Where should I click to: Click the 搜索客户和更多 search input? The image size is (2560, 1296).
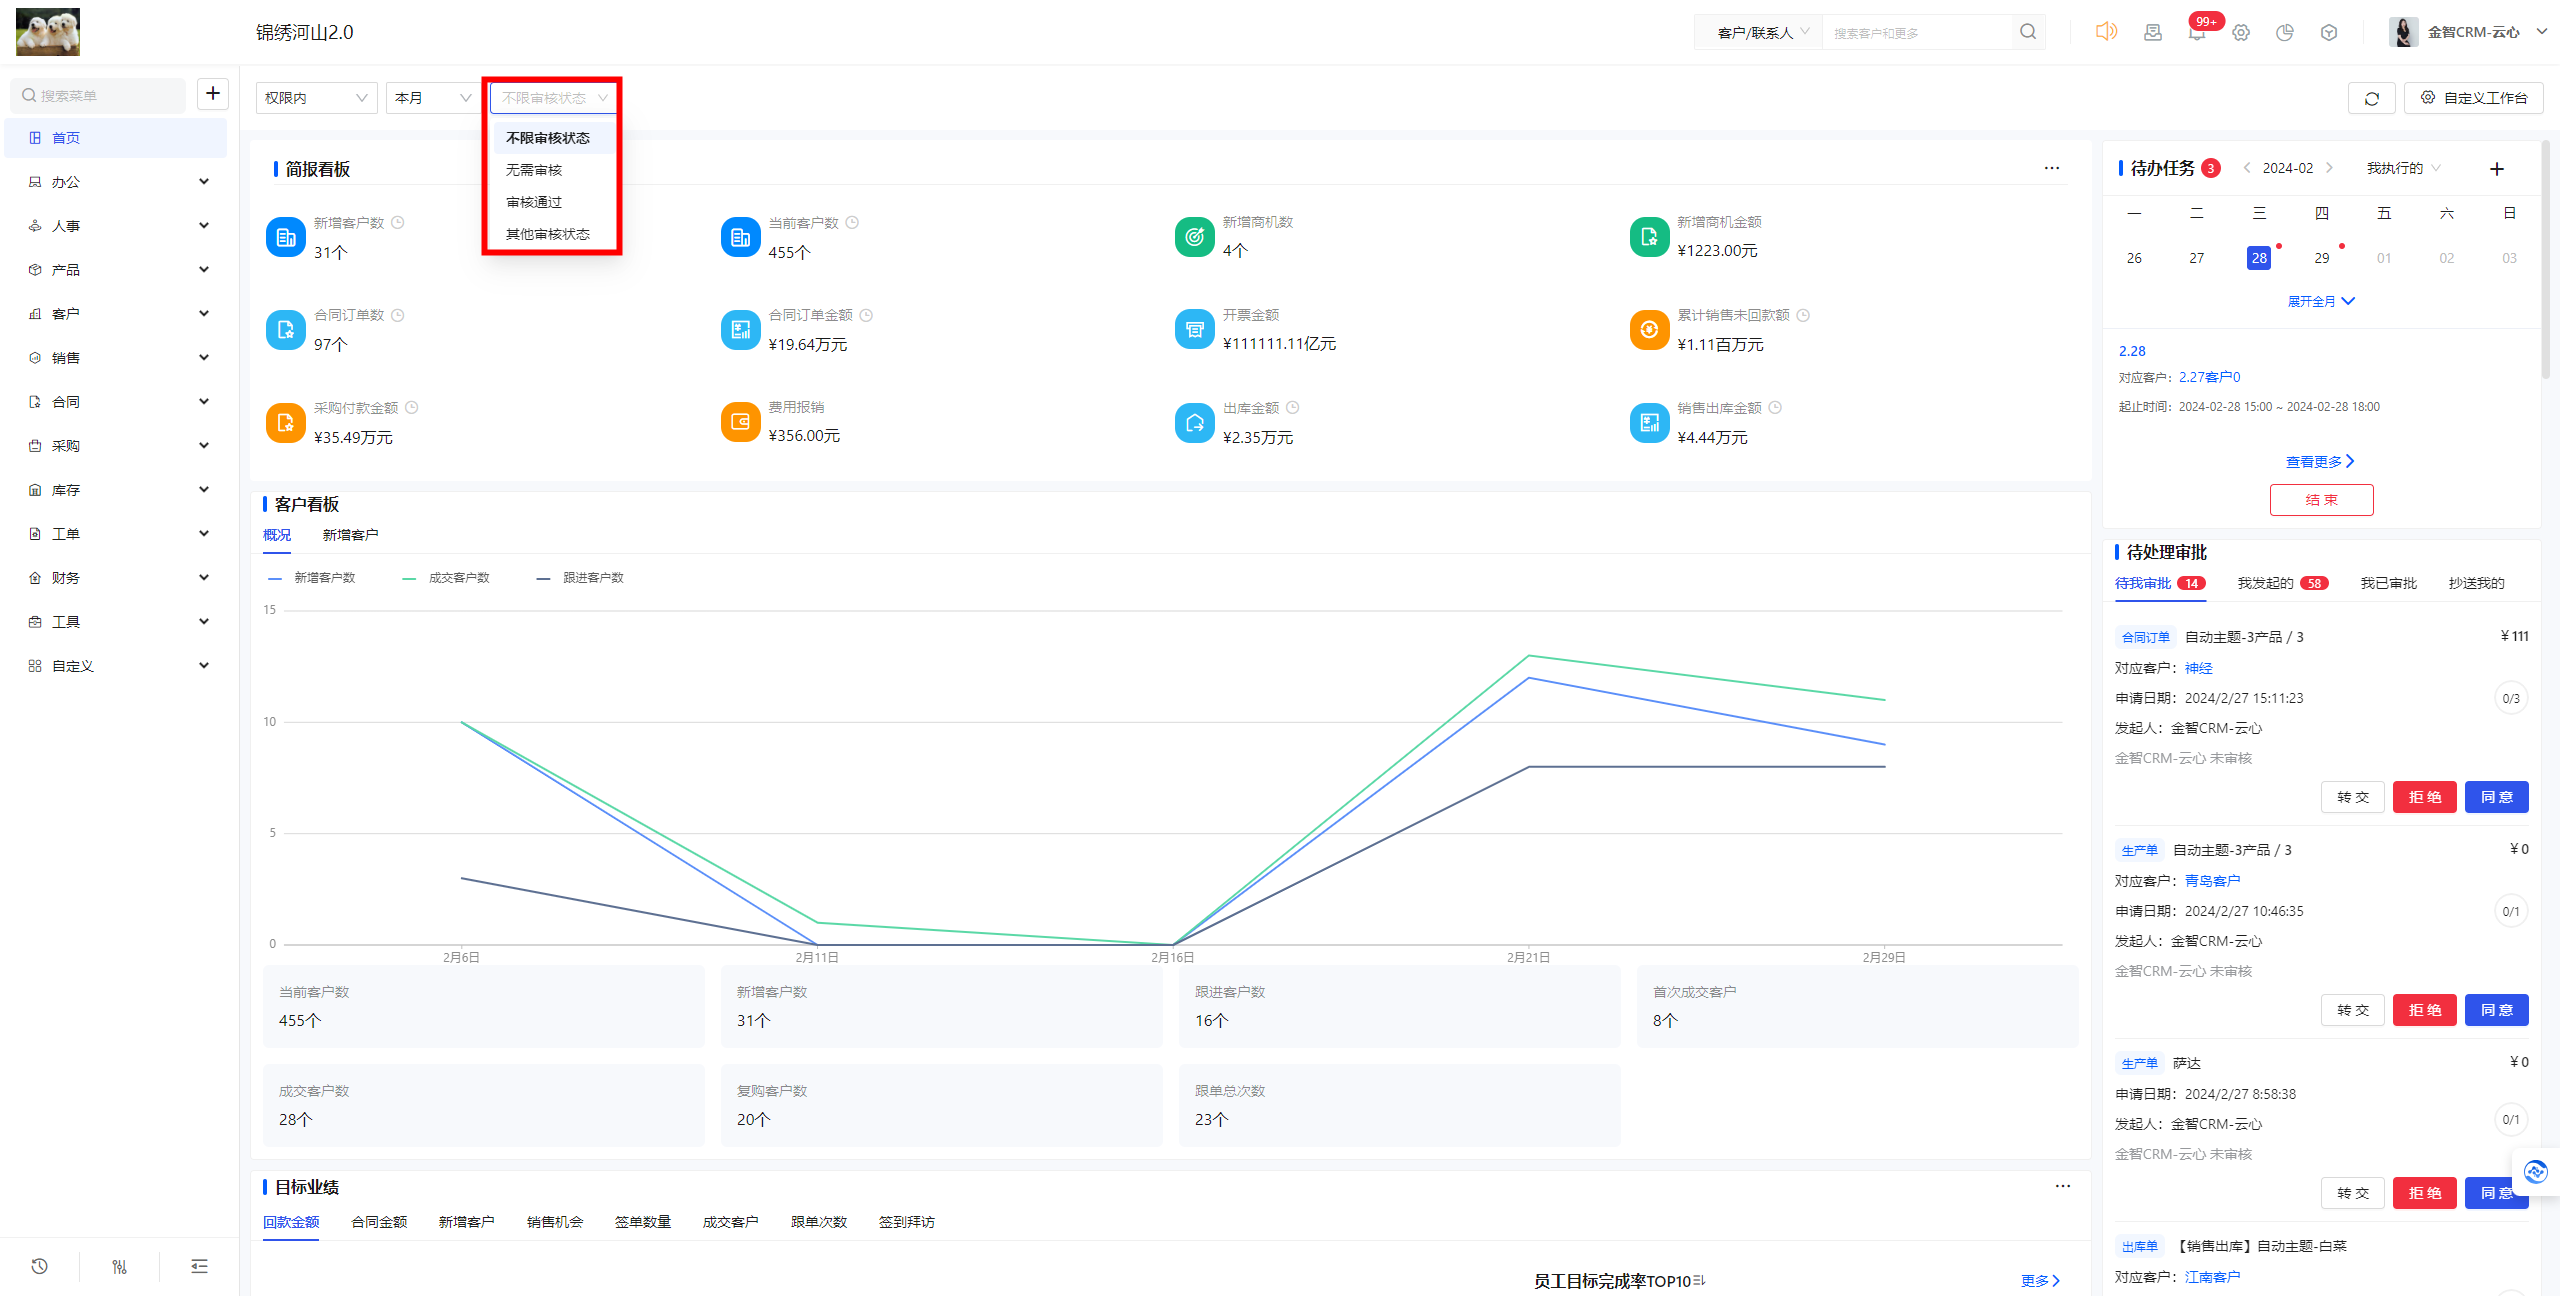pyautogui.click(x=1917, y=33)
